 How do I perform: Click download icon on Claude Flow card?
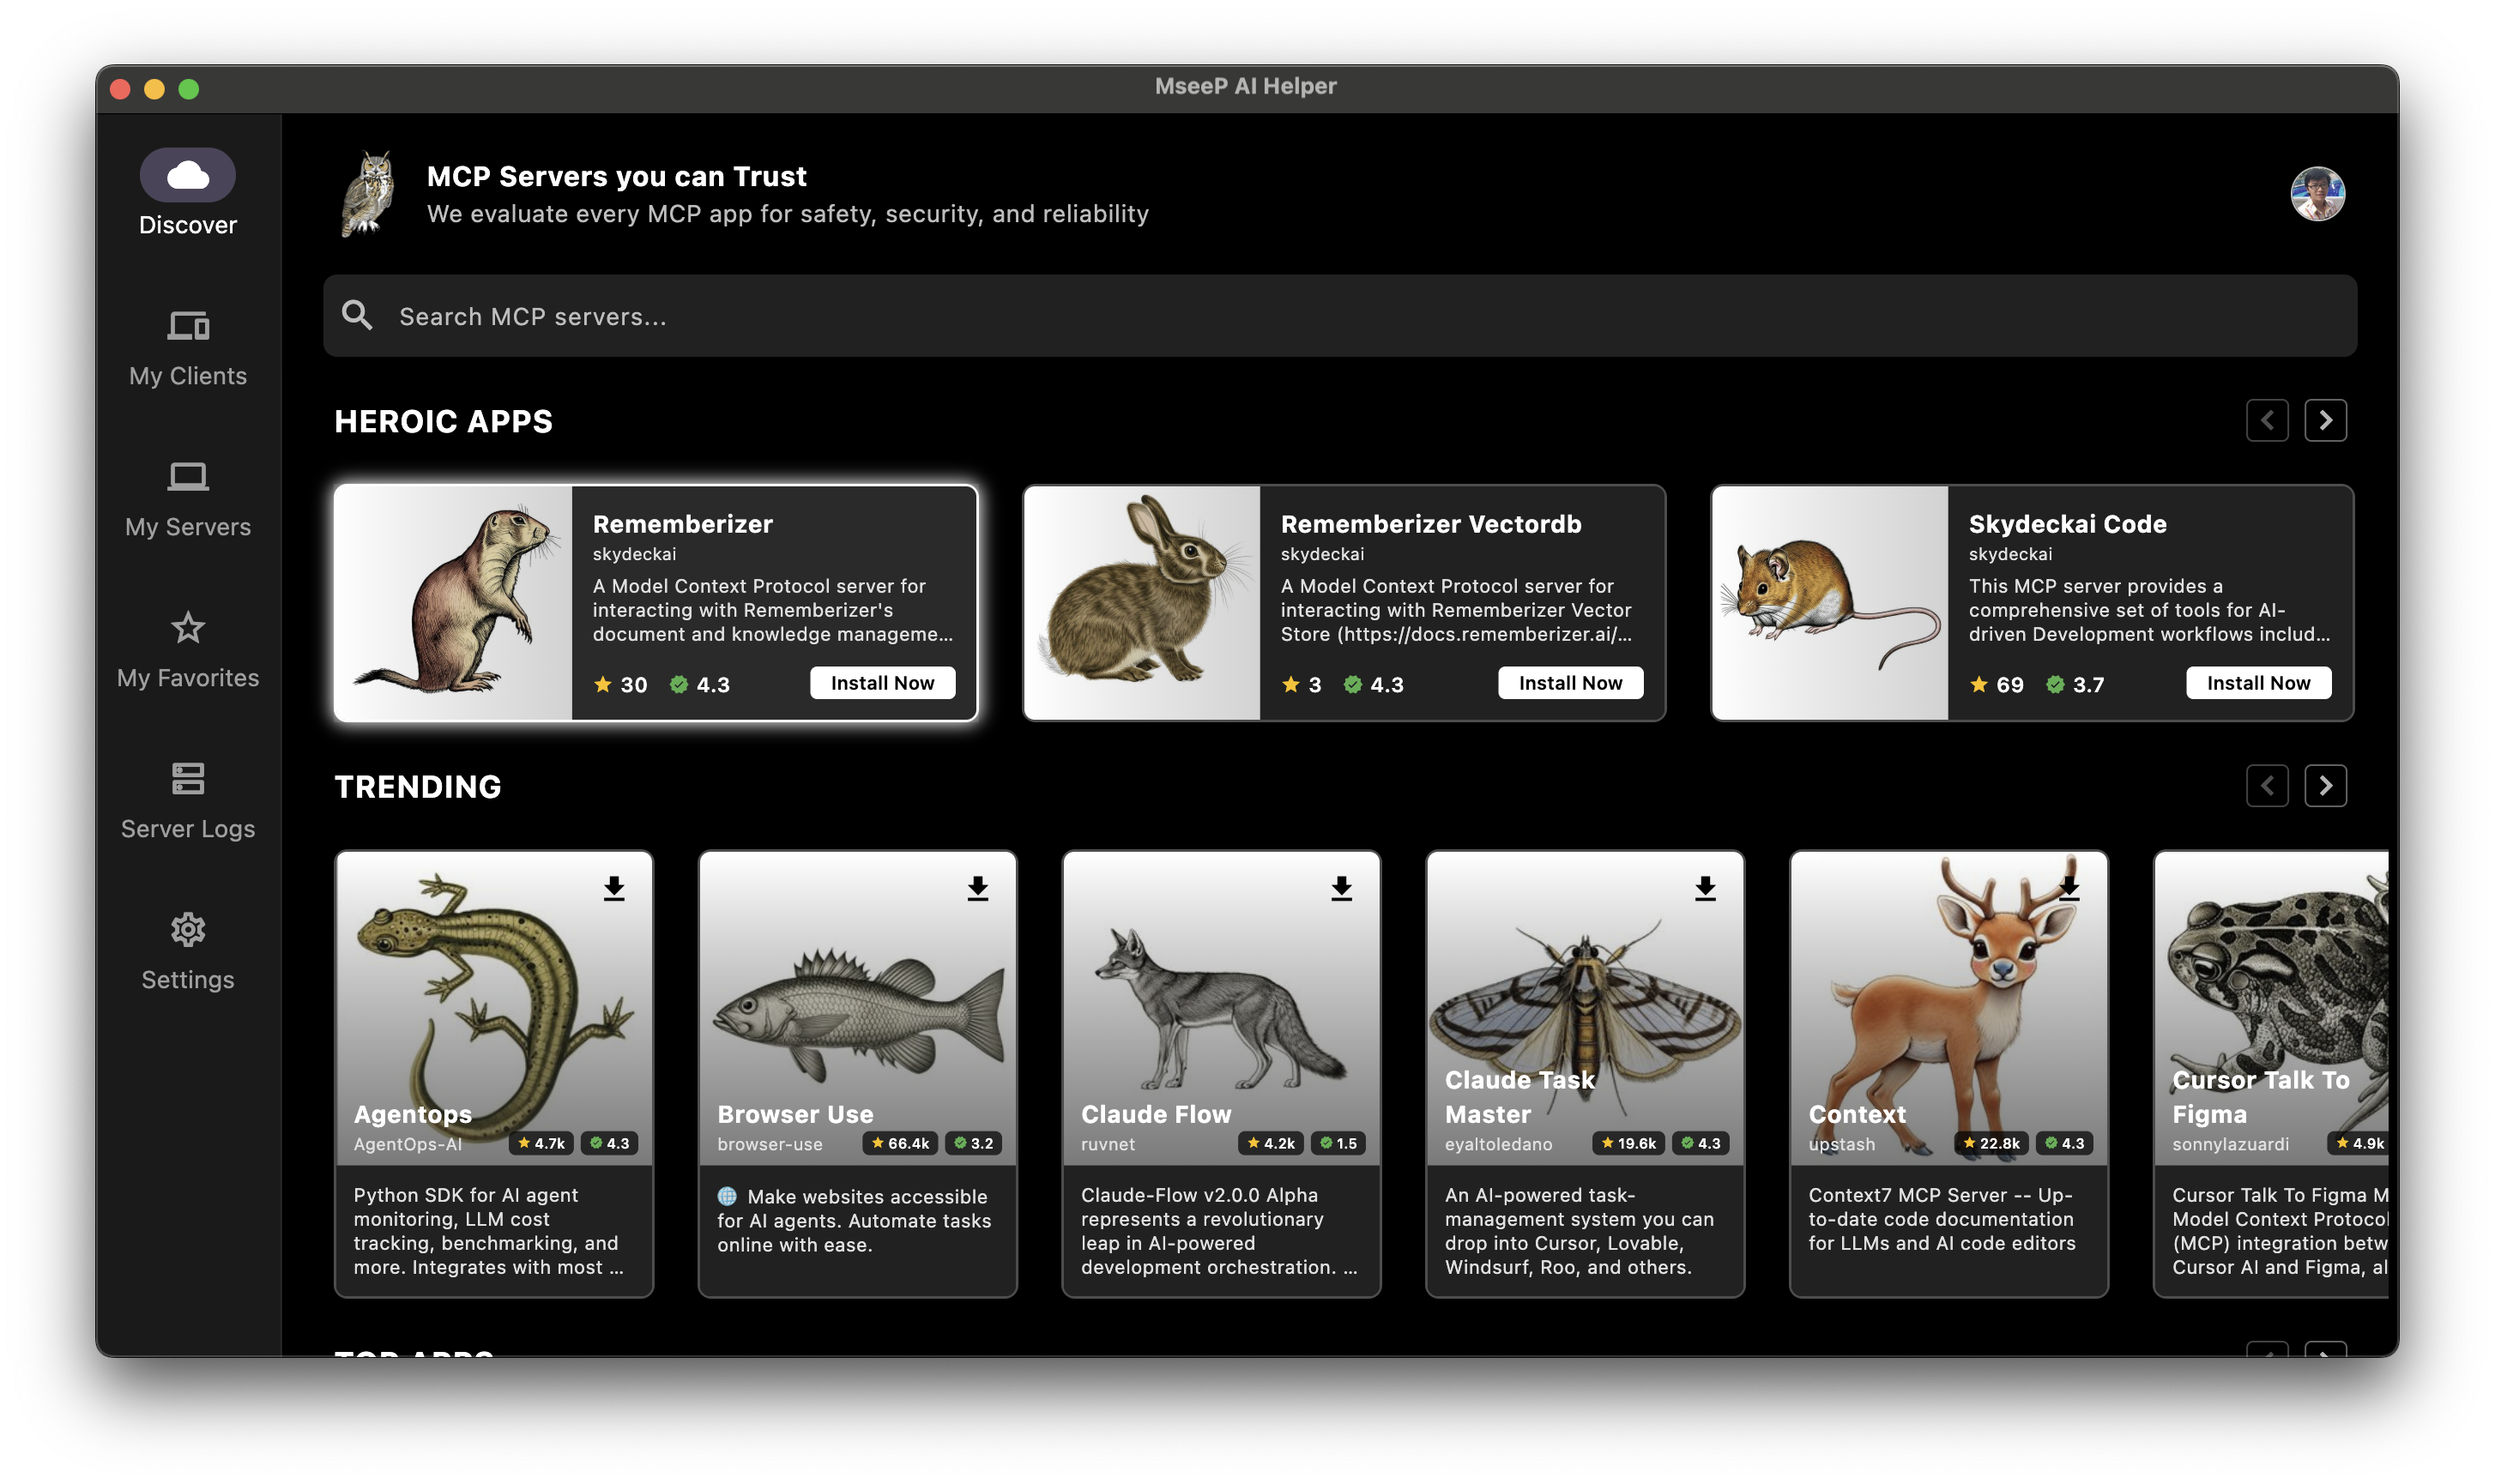coord(1341,888)
